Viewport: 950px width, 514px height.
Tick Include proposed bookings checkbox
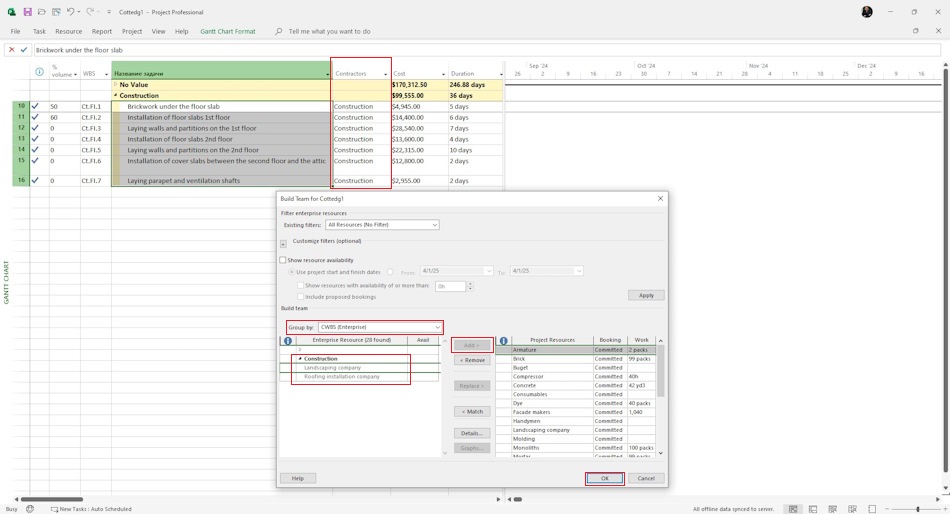click(301, 297)
